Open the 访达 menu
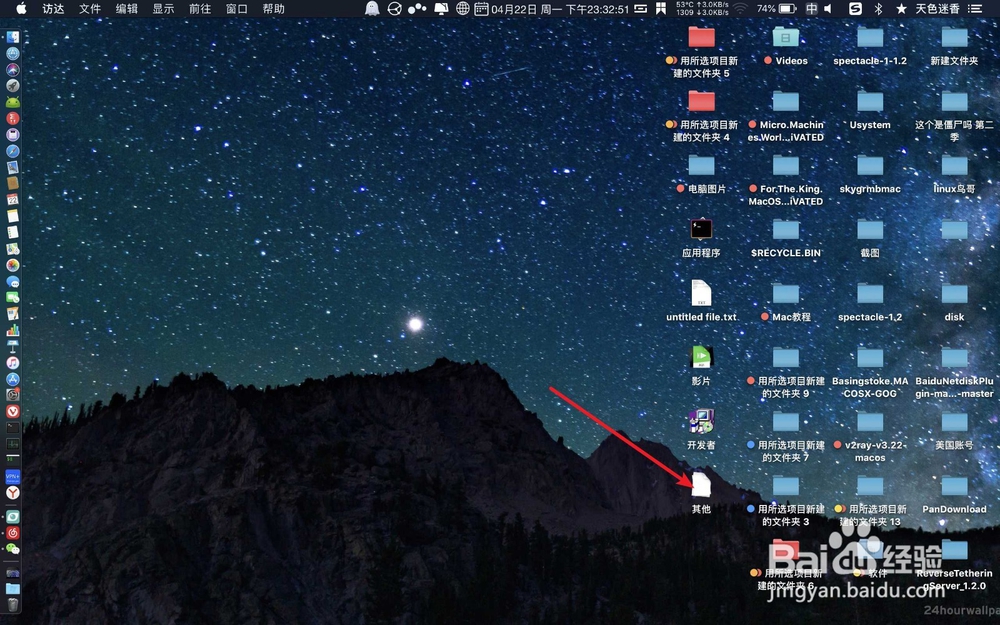The image size is (1000, 625). (x=54, y=8)
